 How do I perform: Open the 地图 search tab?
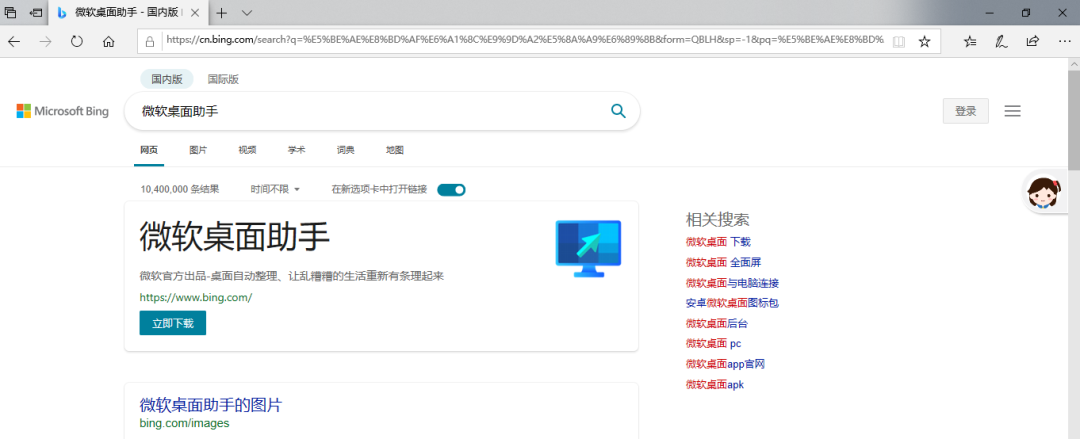tap(395, 150)
